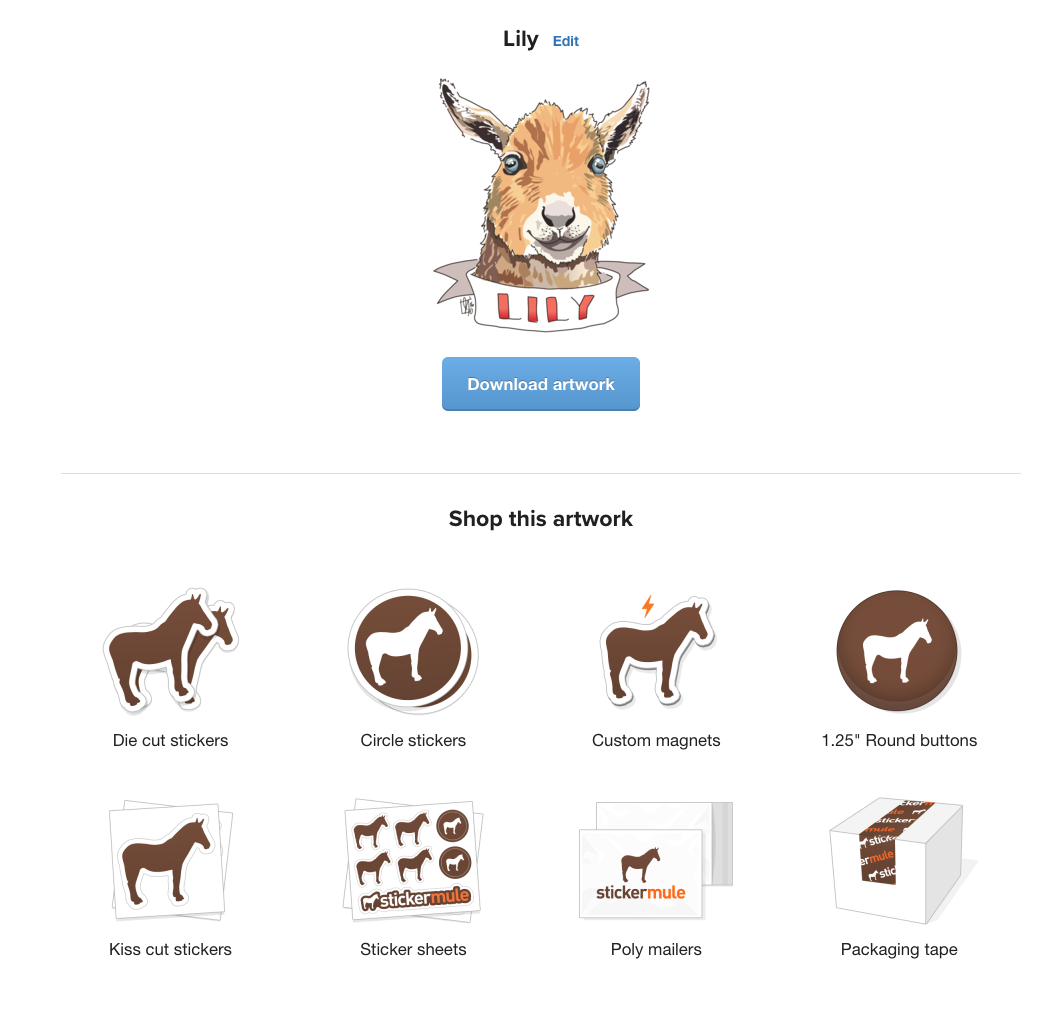Click the Lily goat artwork image
The image size is (1057, 1018).
coord(541,205)
